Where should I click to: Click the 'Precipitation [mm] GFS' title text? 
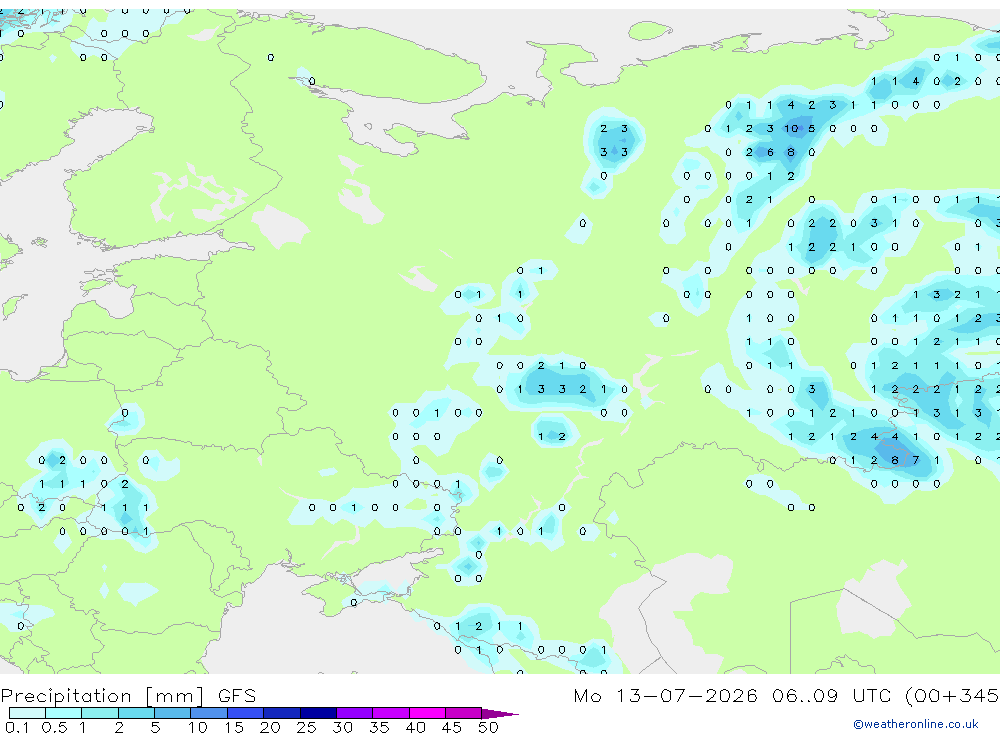coord(128,695)
